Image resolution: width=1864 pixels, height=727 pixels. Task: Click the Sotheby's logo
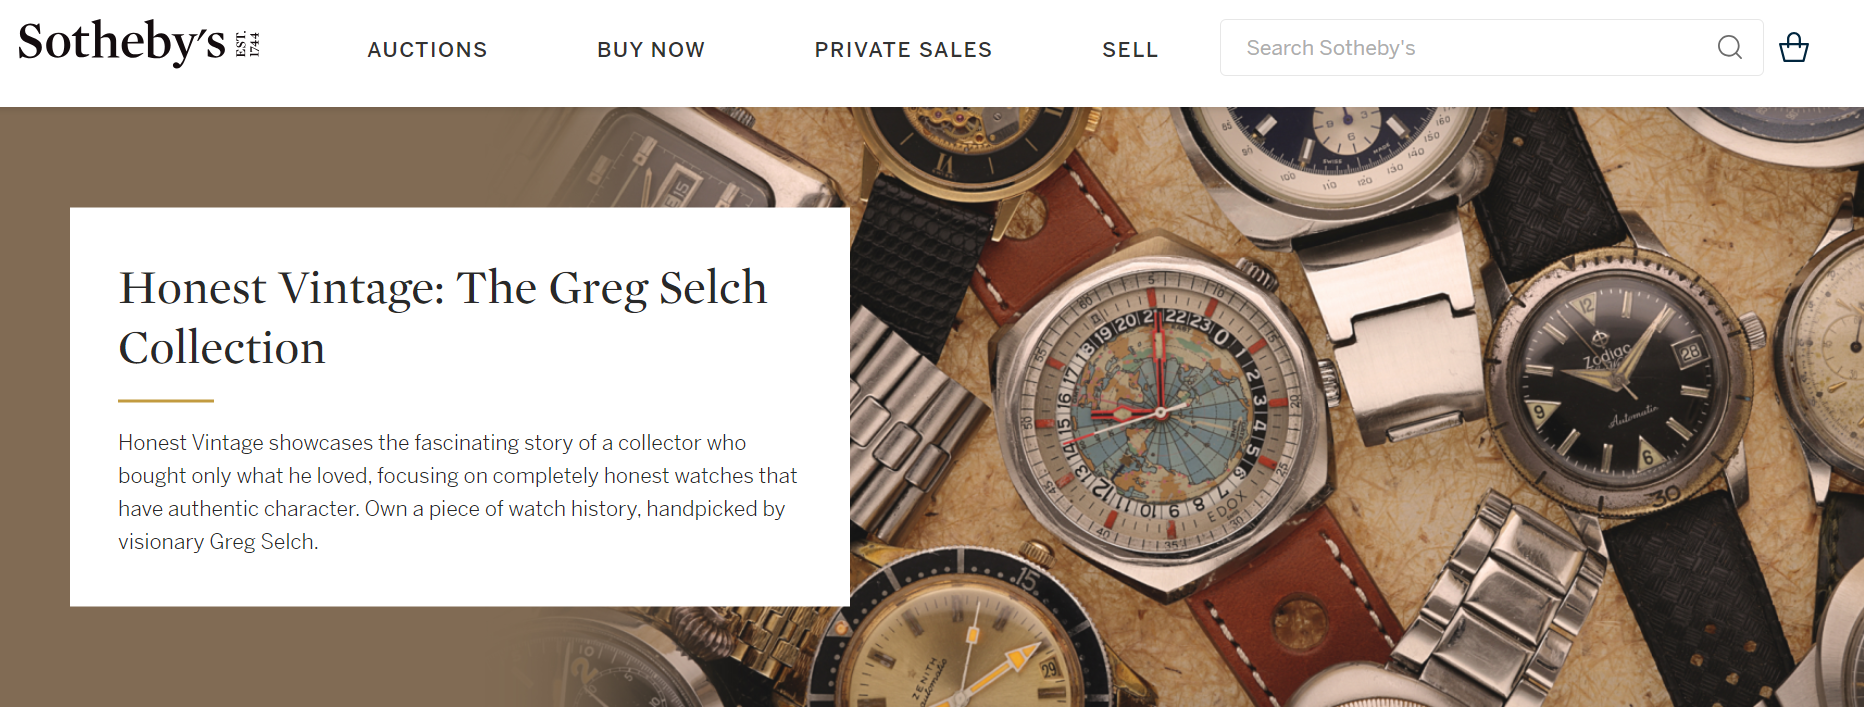click(138, 44)
